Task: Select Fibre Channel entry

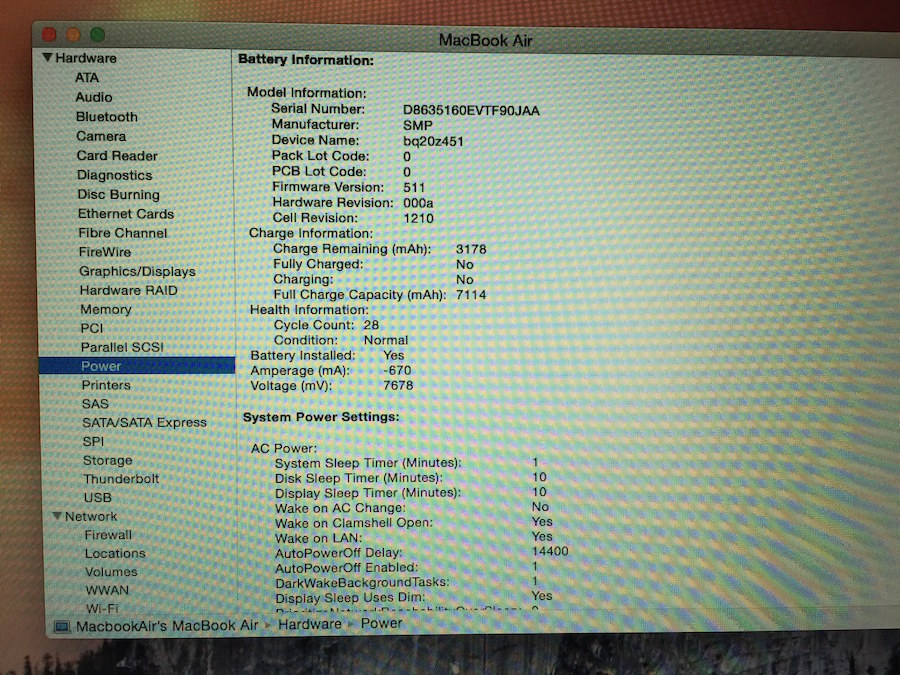Action: click(x=123, y=233)
